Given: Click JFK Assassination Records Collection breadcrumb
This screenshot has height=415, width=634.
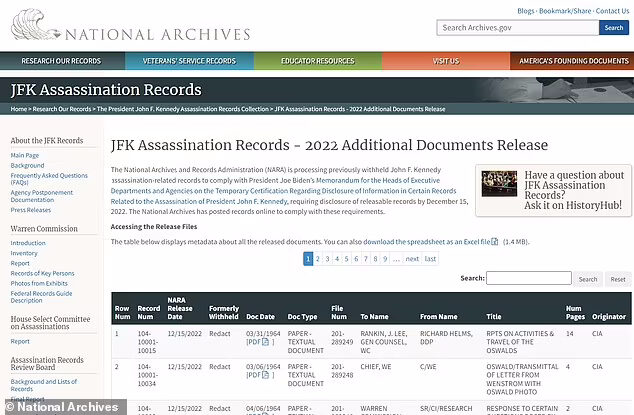Looking at the screenshot, I should coord(183,109).
